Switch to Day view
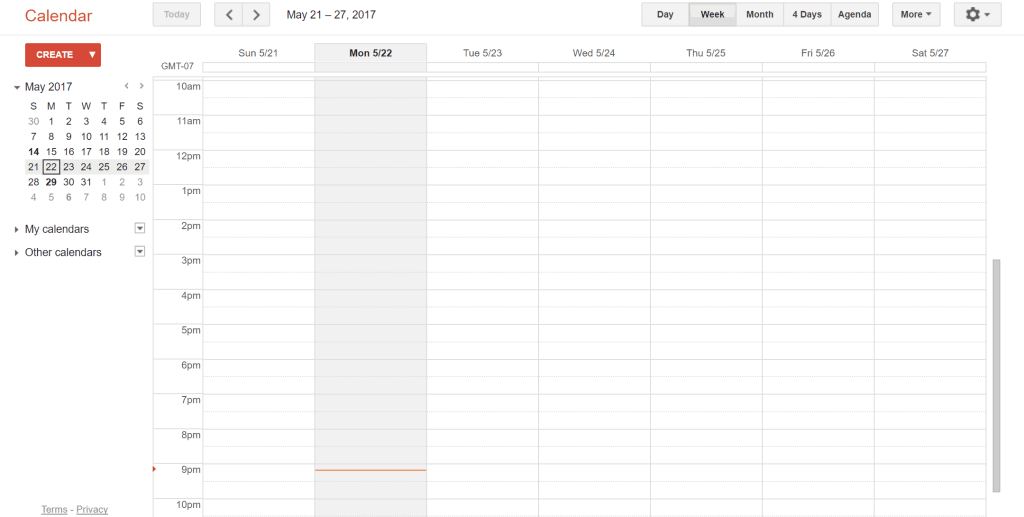The image size is (1024, 517). [665, 14]
